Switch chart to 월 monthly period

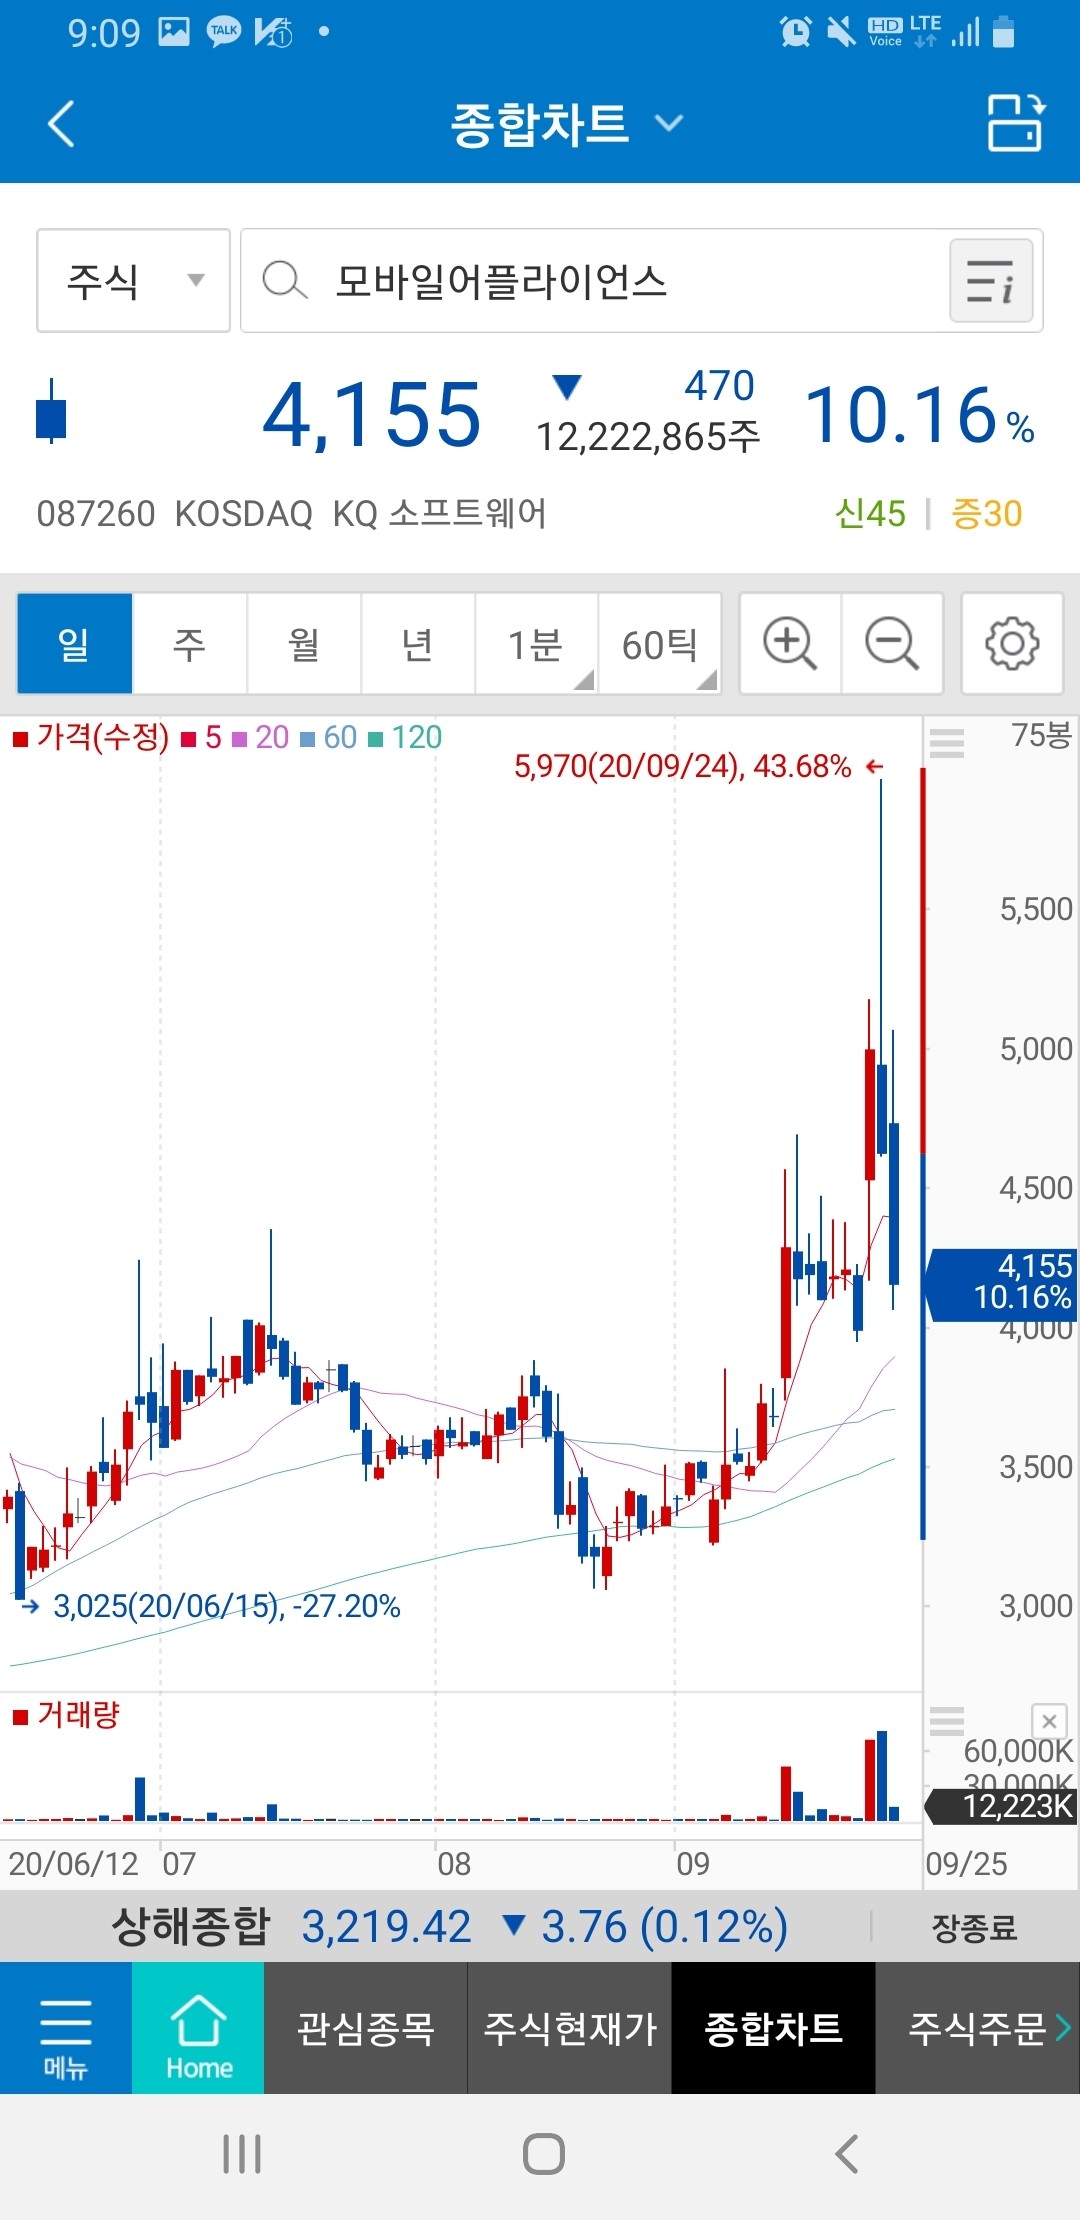[303, 644]
